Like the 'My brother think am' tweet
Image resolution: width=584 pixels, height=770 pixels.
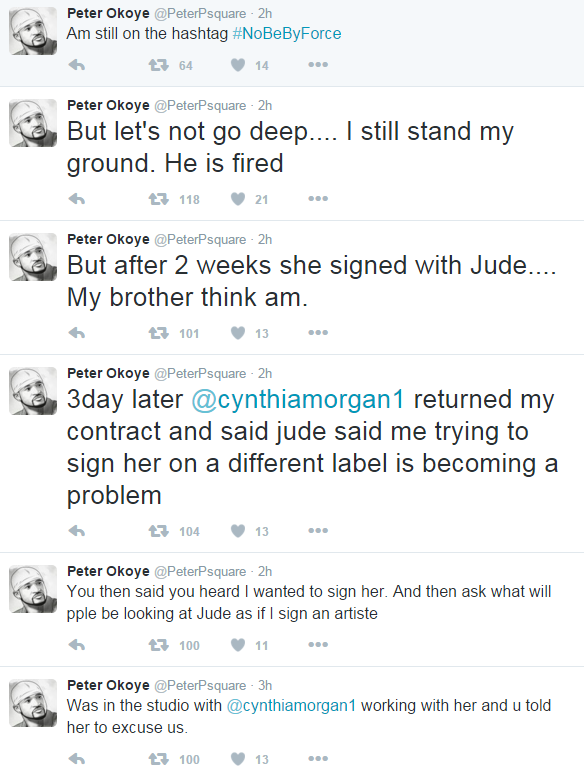pyautogui.click(x=238, y=333)
